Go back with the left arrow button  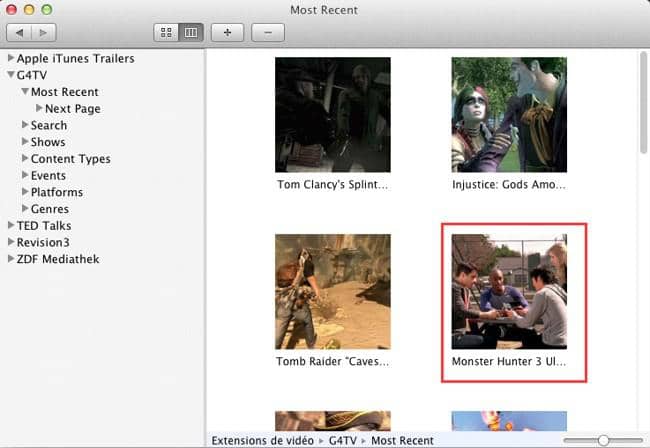(x=19, y=32)
